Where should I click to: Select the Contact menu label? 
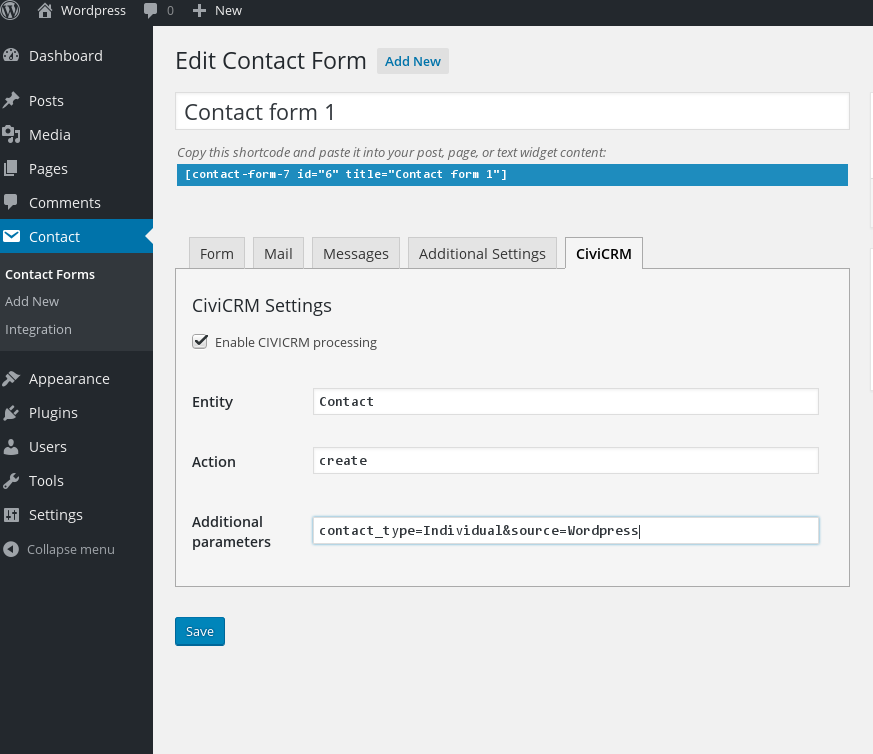click(54, 237)
